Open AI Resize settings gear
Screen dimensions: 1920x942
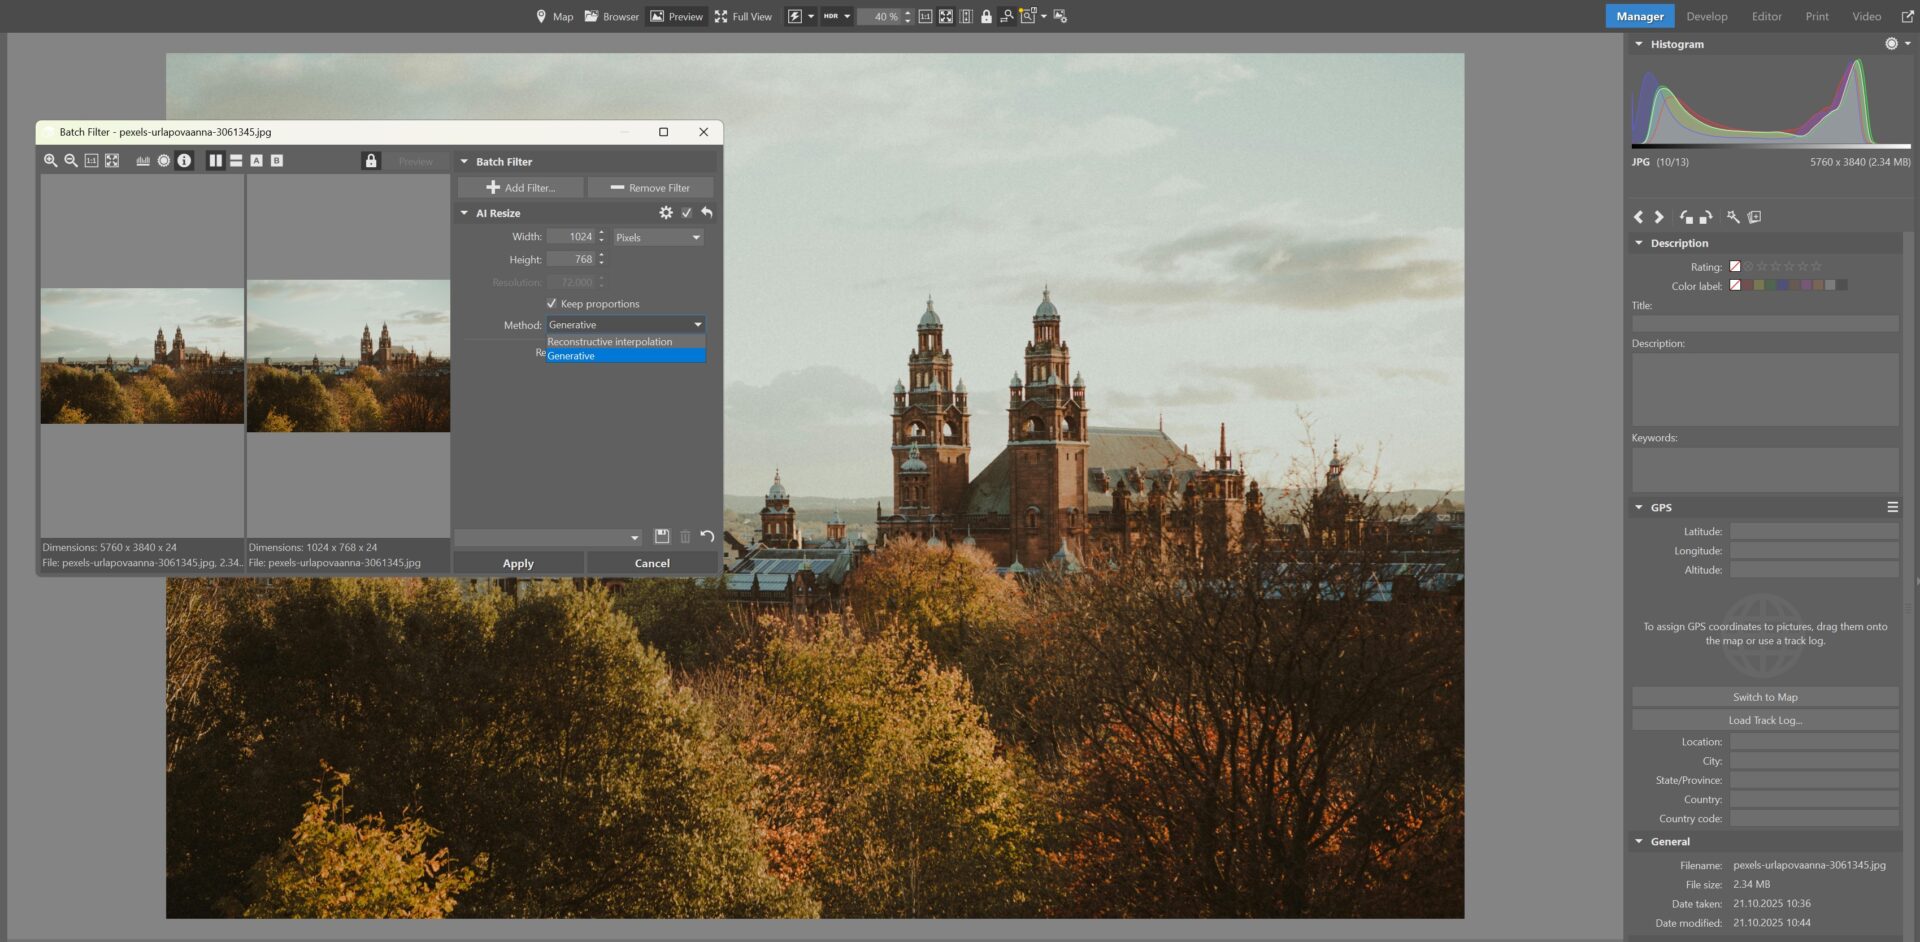[x=666, y=212]
